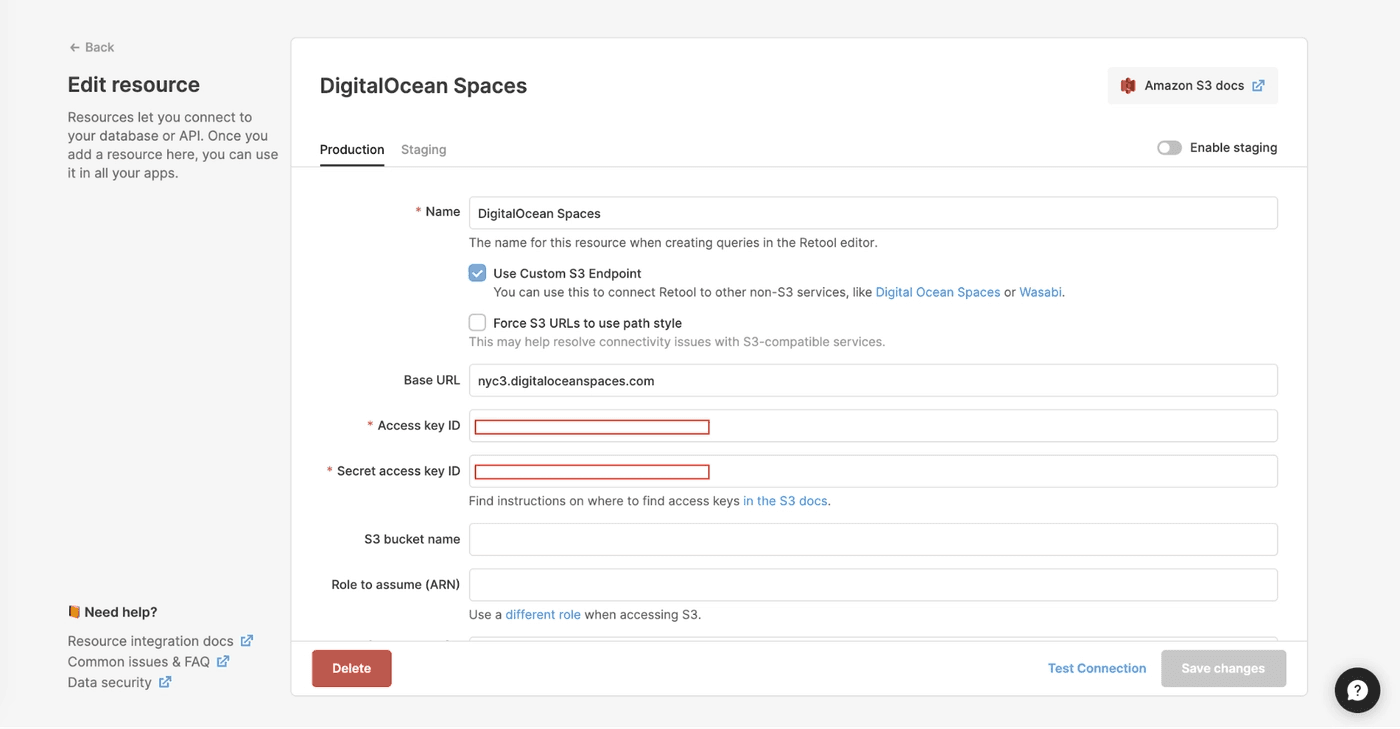Click external link icon beside Amazon S3 docs

tap(1258, 86)
